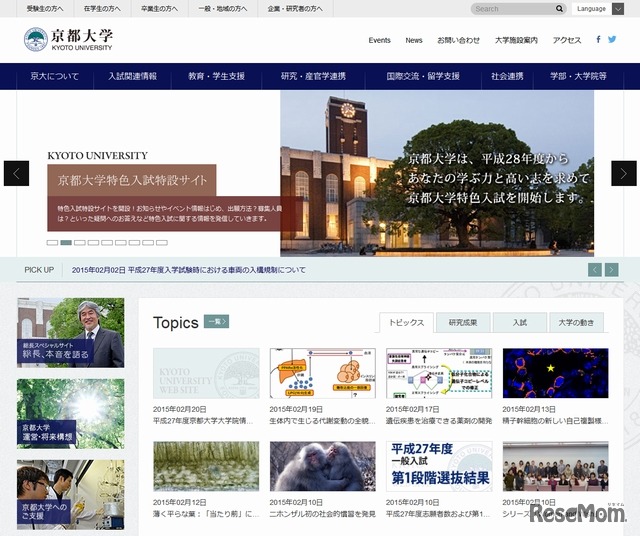Open ニホンザル初の社会的慣習を発見 article title

322,514
